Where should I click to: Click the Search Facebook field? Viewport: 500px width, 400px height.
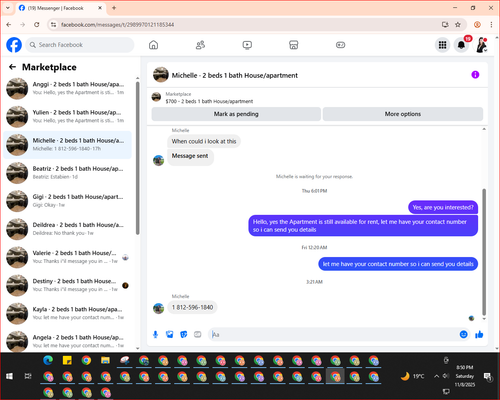[80, 45]
